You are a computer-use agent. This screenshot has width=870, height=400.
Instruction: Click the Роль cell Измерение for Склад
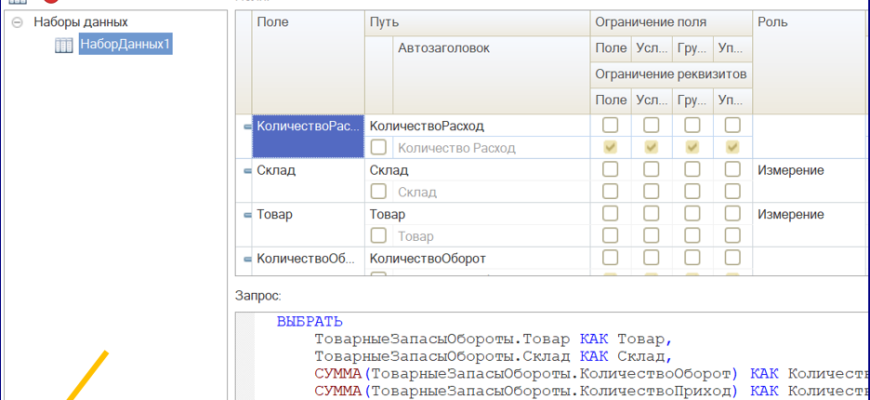click(790, 171)
